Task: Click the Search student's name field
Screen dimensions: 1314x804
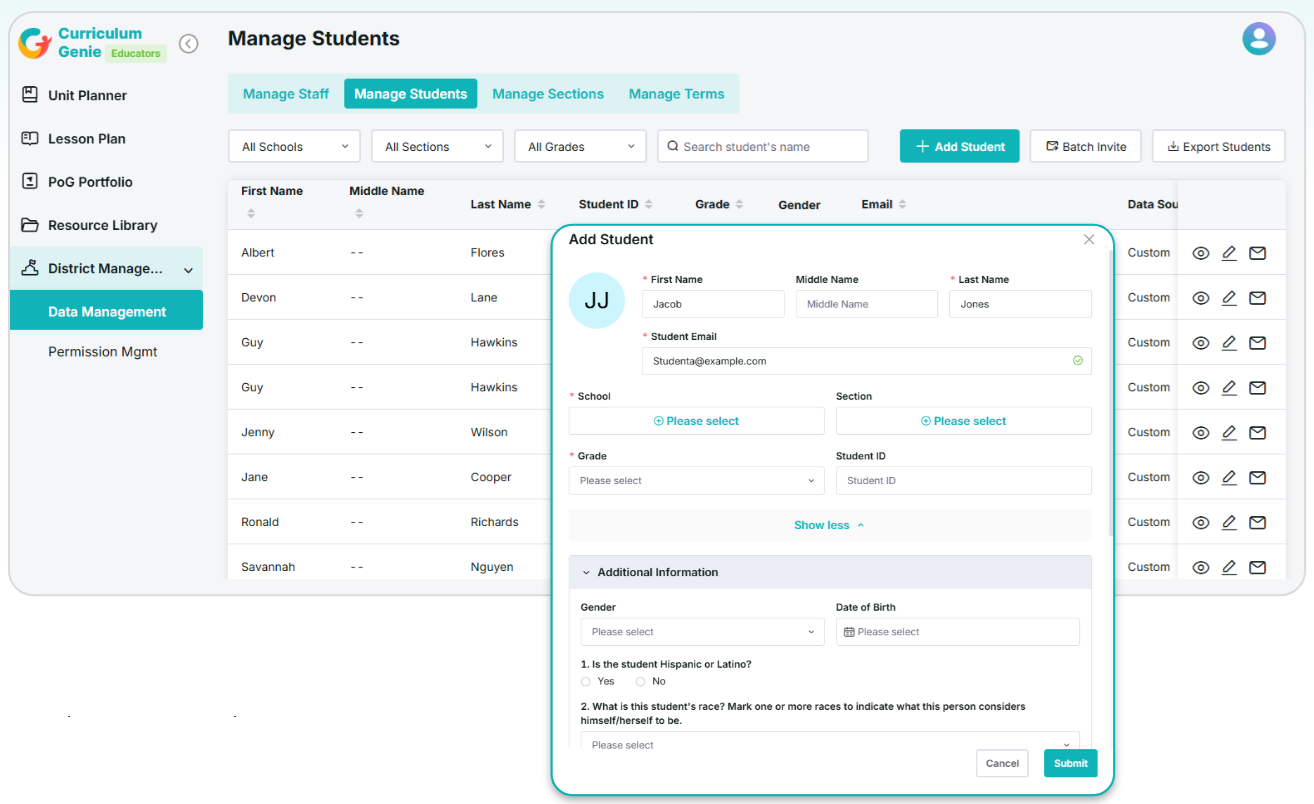Action: (x=763, y=146)
